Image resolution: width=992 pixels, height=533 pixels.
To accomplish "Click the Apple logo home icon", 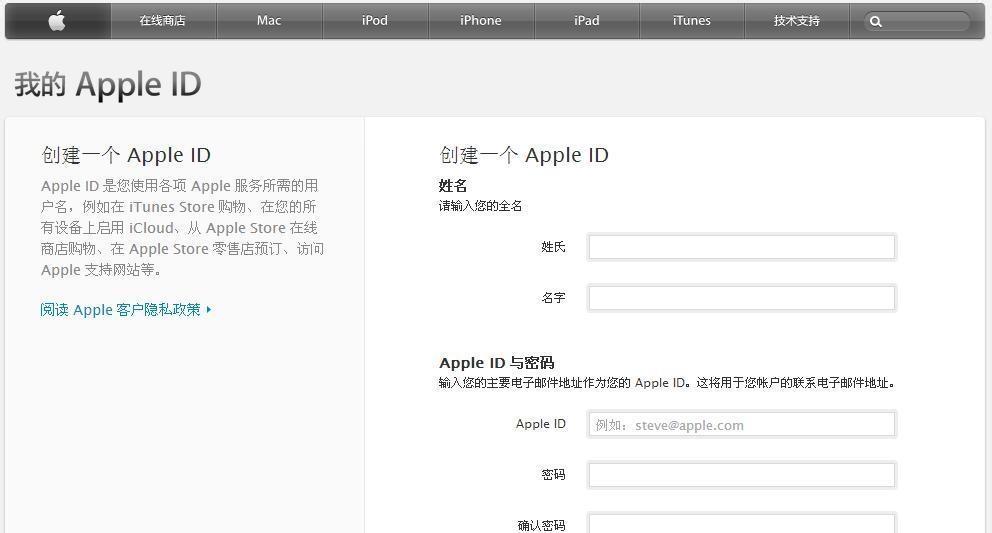I will pos(57,21).
